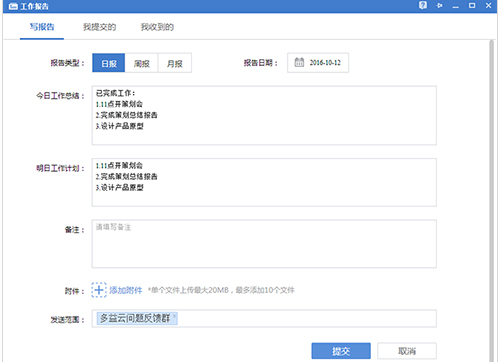Click the 备注 remarks text area
Screen dimensions: 500x362
point(264,244)
